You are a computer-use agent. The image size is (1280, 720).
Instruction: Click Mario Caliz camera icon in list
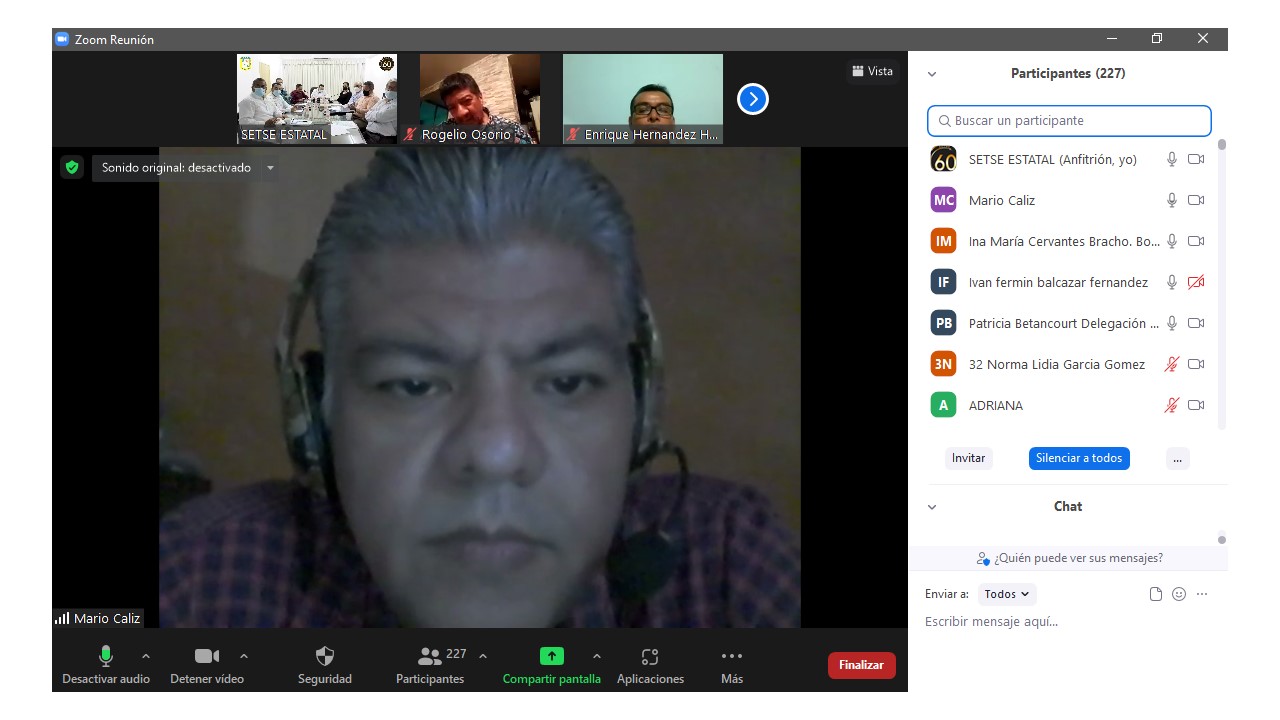tap(1196, 200)
